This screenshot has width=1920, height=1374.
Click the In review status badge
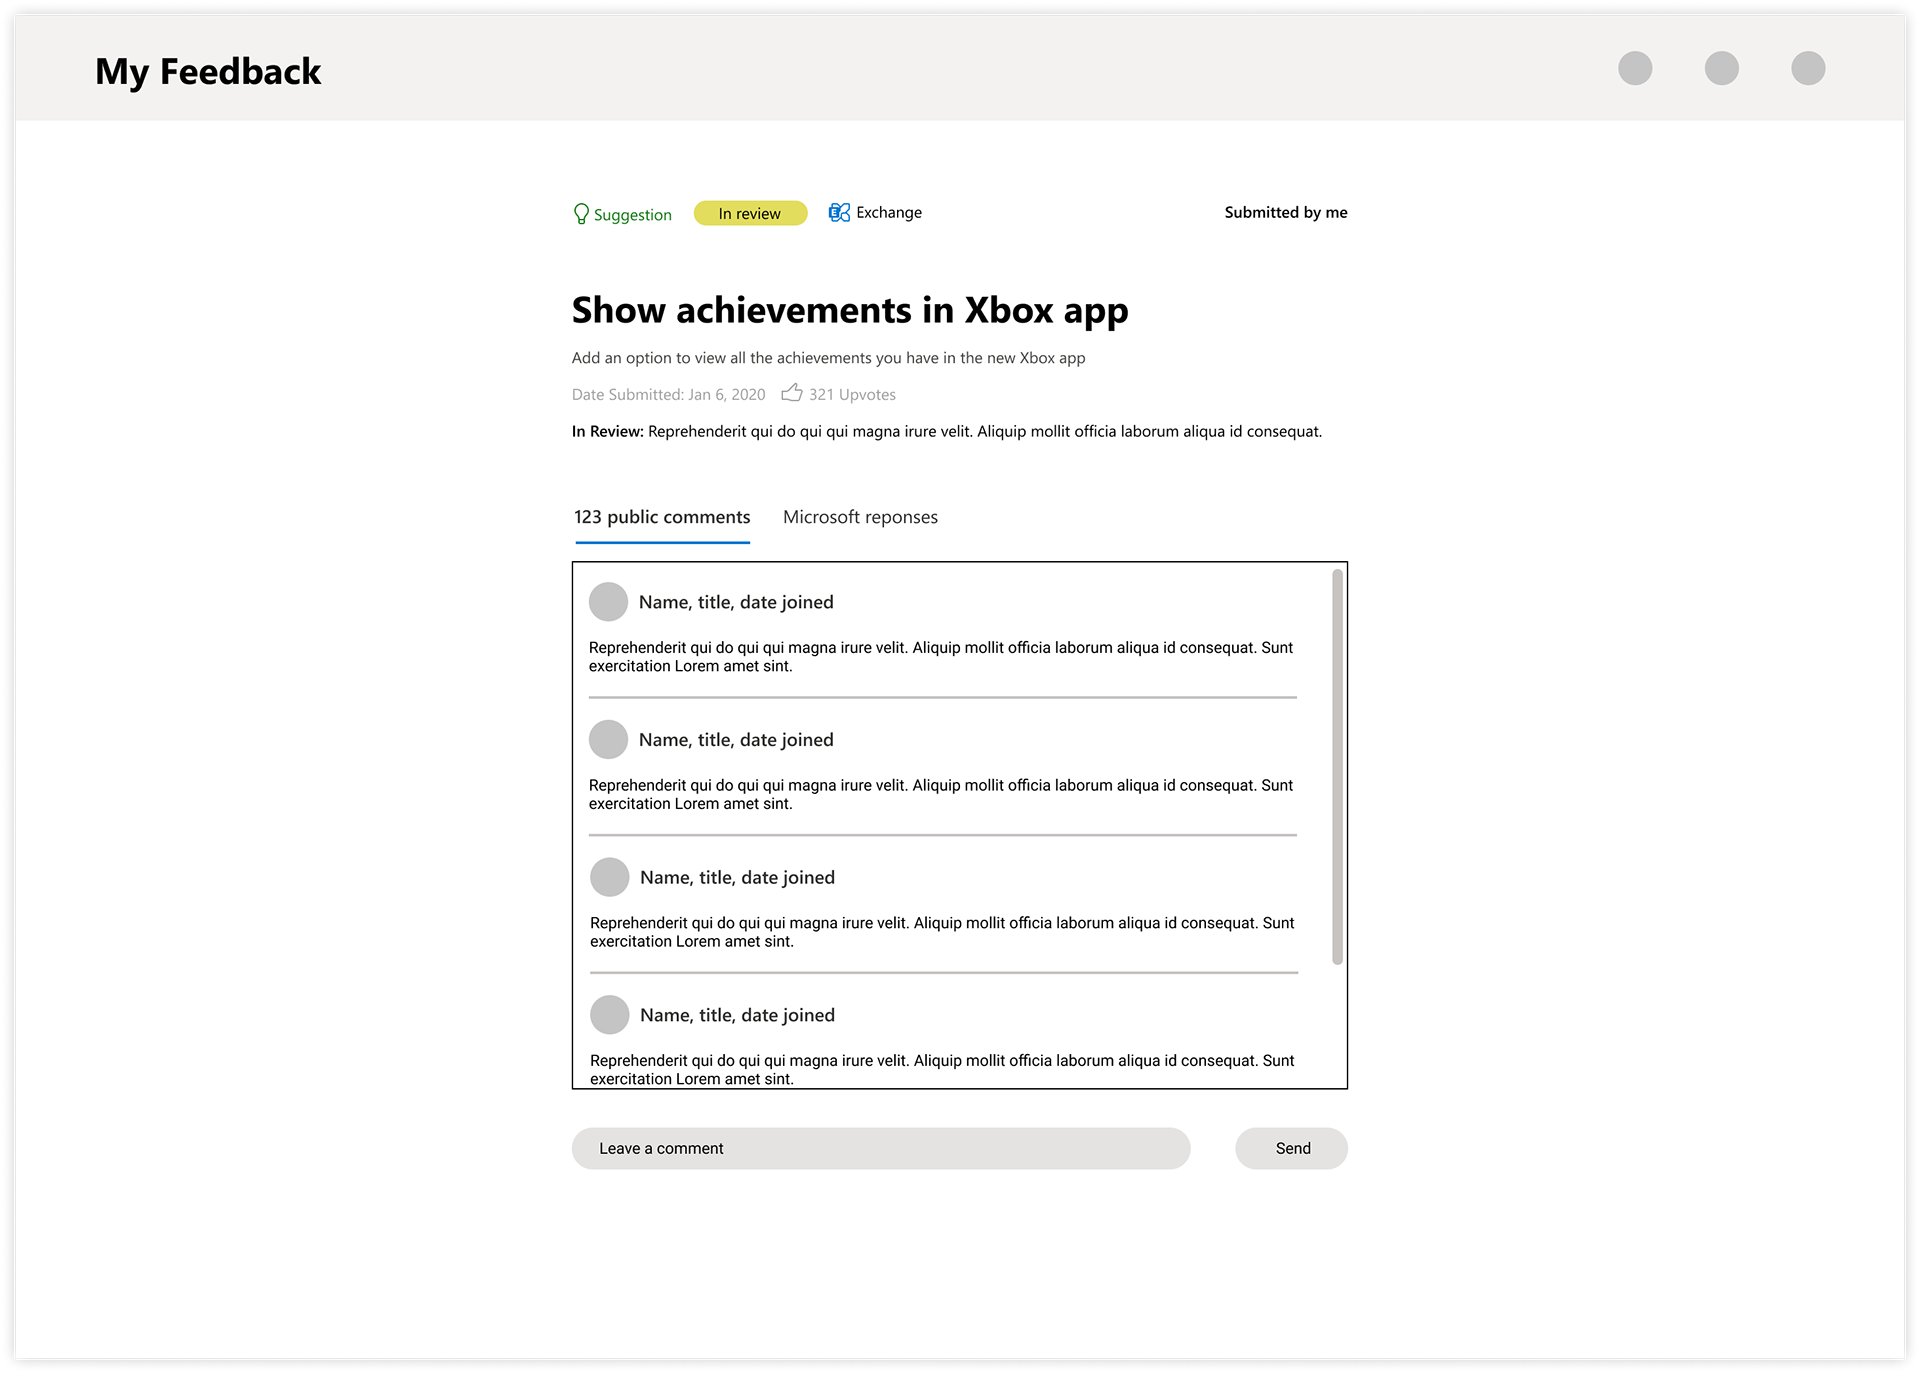pyautogui.click(x=750, y=213)
